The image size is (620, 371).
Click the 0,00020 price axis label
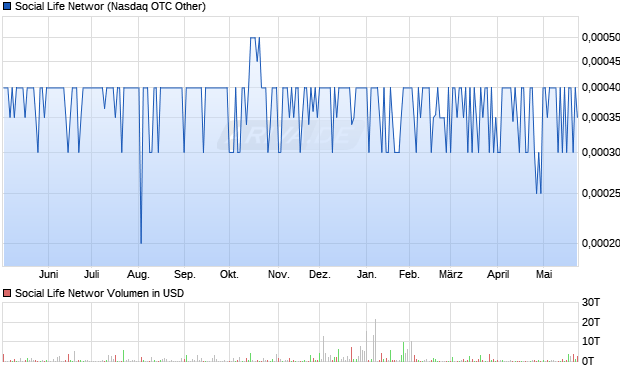[601, 243]
